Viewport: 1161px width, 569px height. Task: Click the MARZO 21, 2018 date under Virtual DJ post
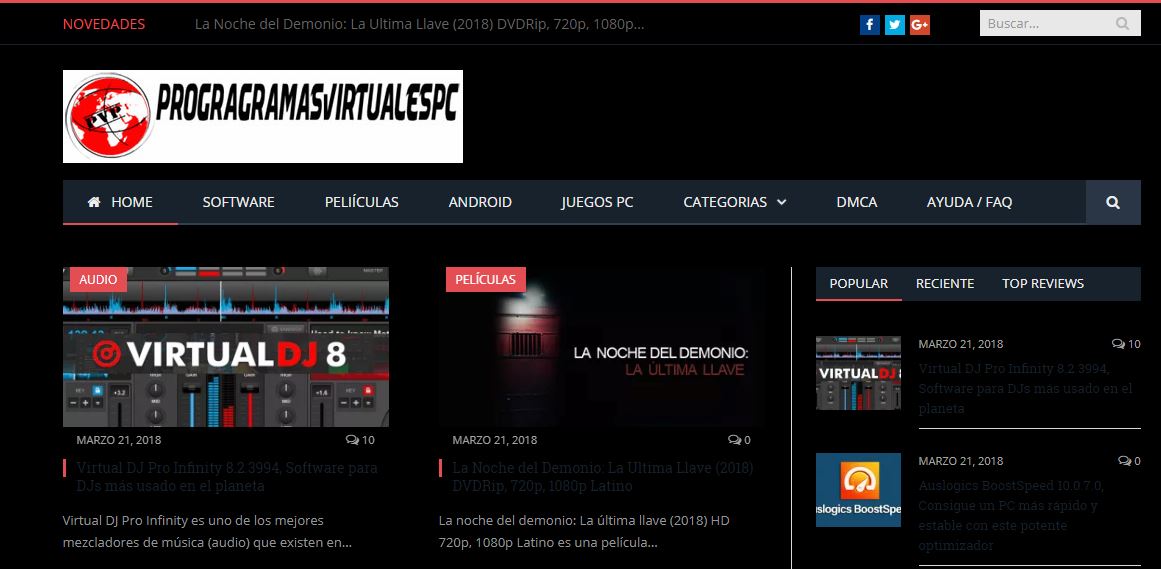click(x=118, y=440)
